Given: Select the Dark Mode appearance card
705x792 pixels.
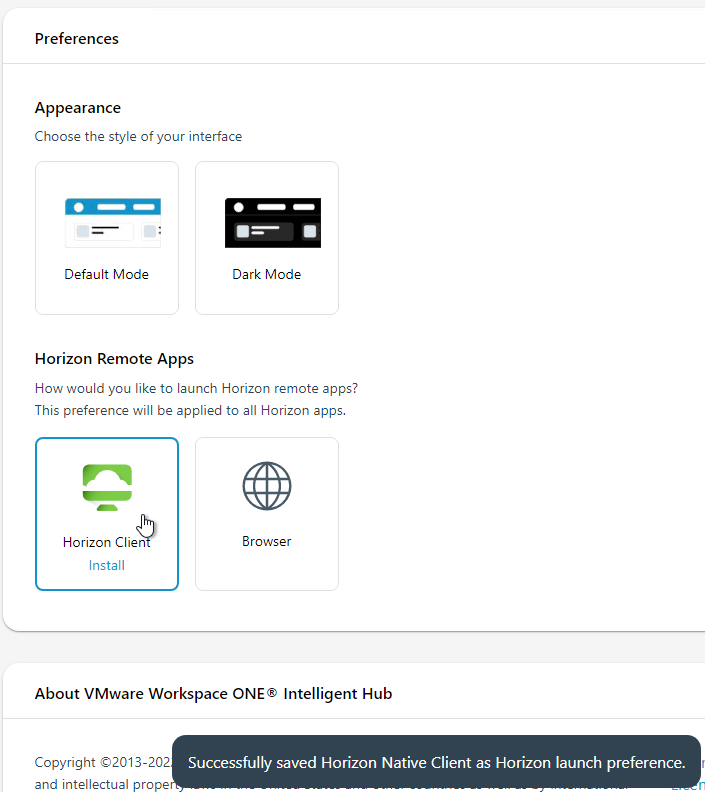Looking at the screenshot, I should pos(267,238).
